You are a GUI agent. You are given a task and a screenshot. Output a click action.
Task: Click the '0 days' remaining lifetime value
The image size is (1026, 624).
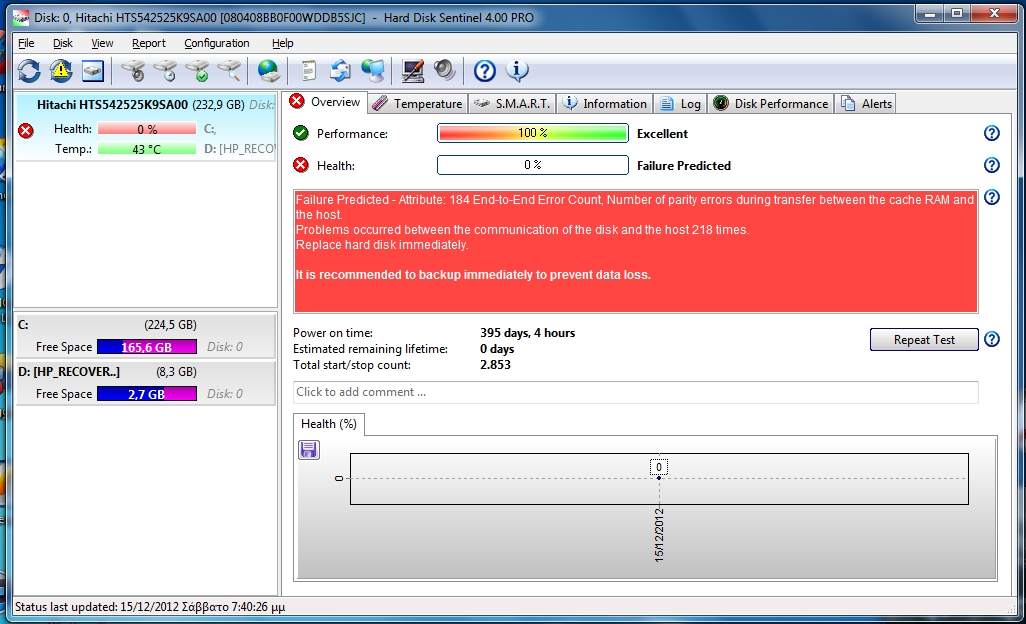click(x=497, y=349)
